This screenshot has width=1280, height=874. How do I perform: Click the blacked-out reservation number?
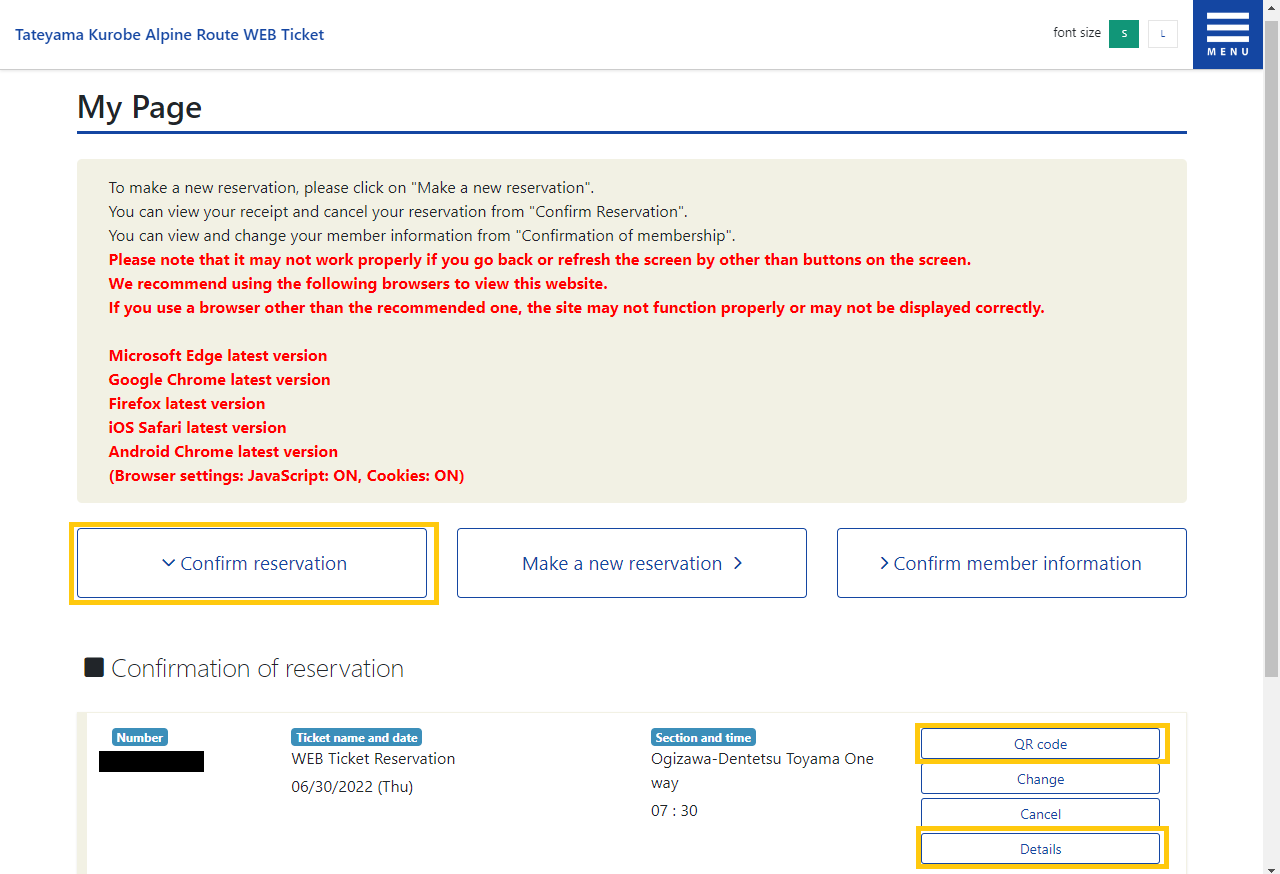pyautogui.click(x=151, y=762)
